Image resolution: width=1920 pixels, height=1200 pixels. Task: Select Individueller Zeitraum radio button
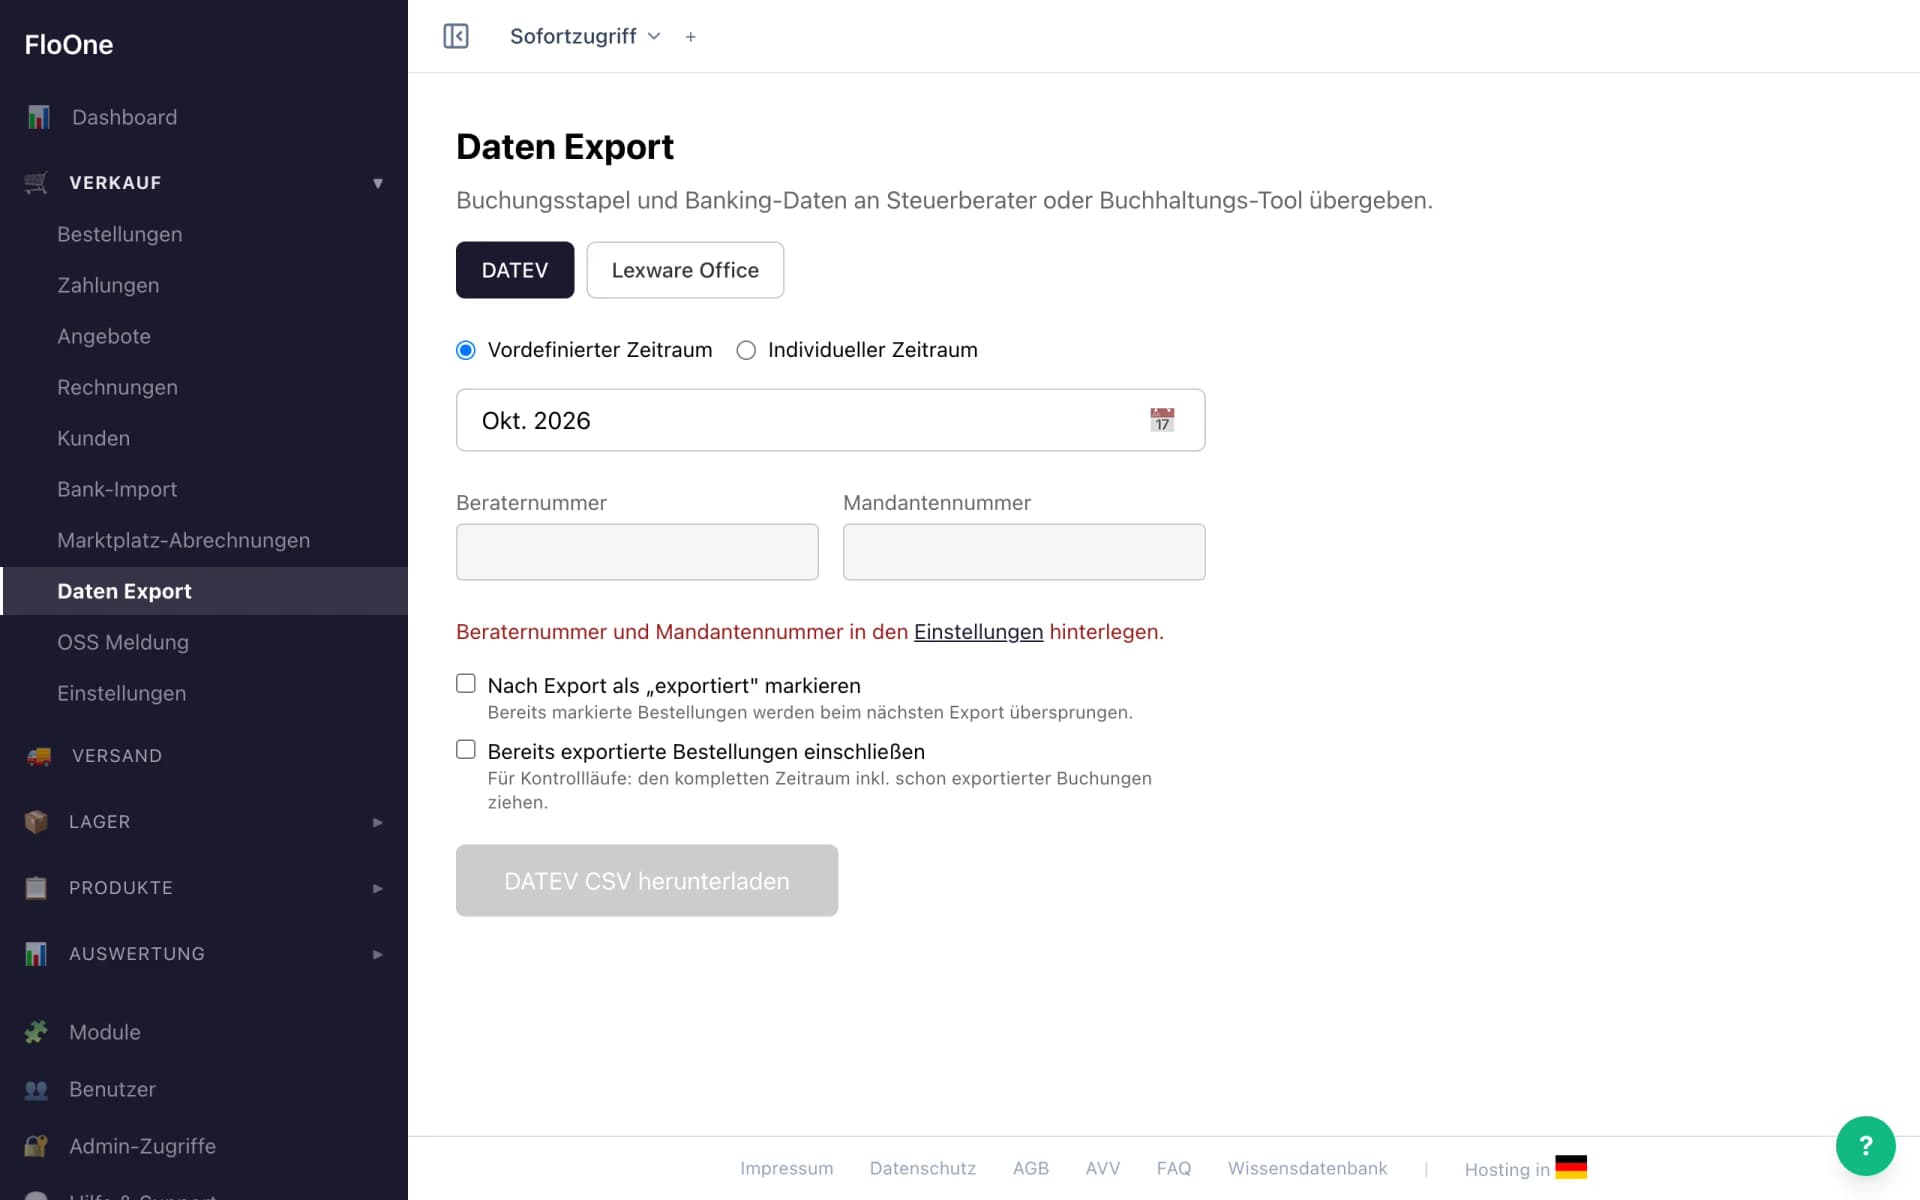click(746, 350)
